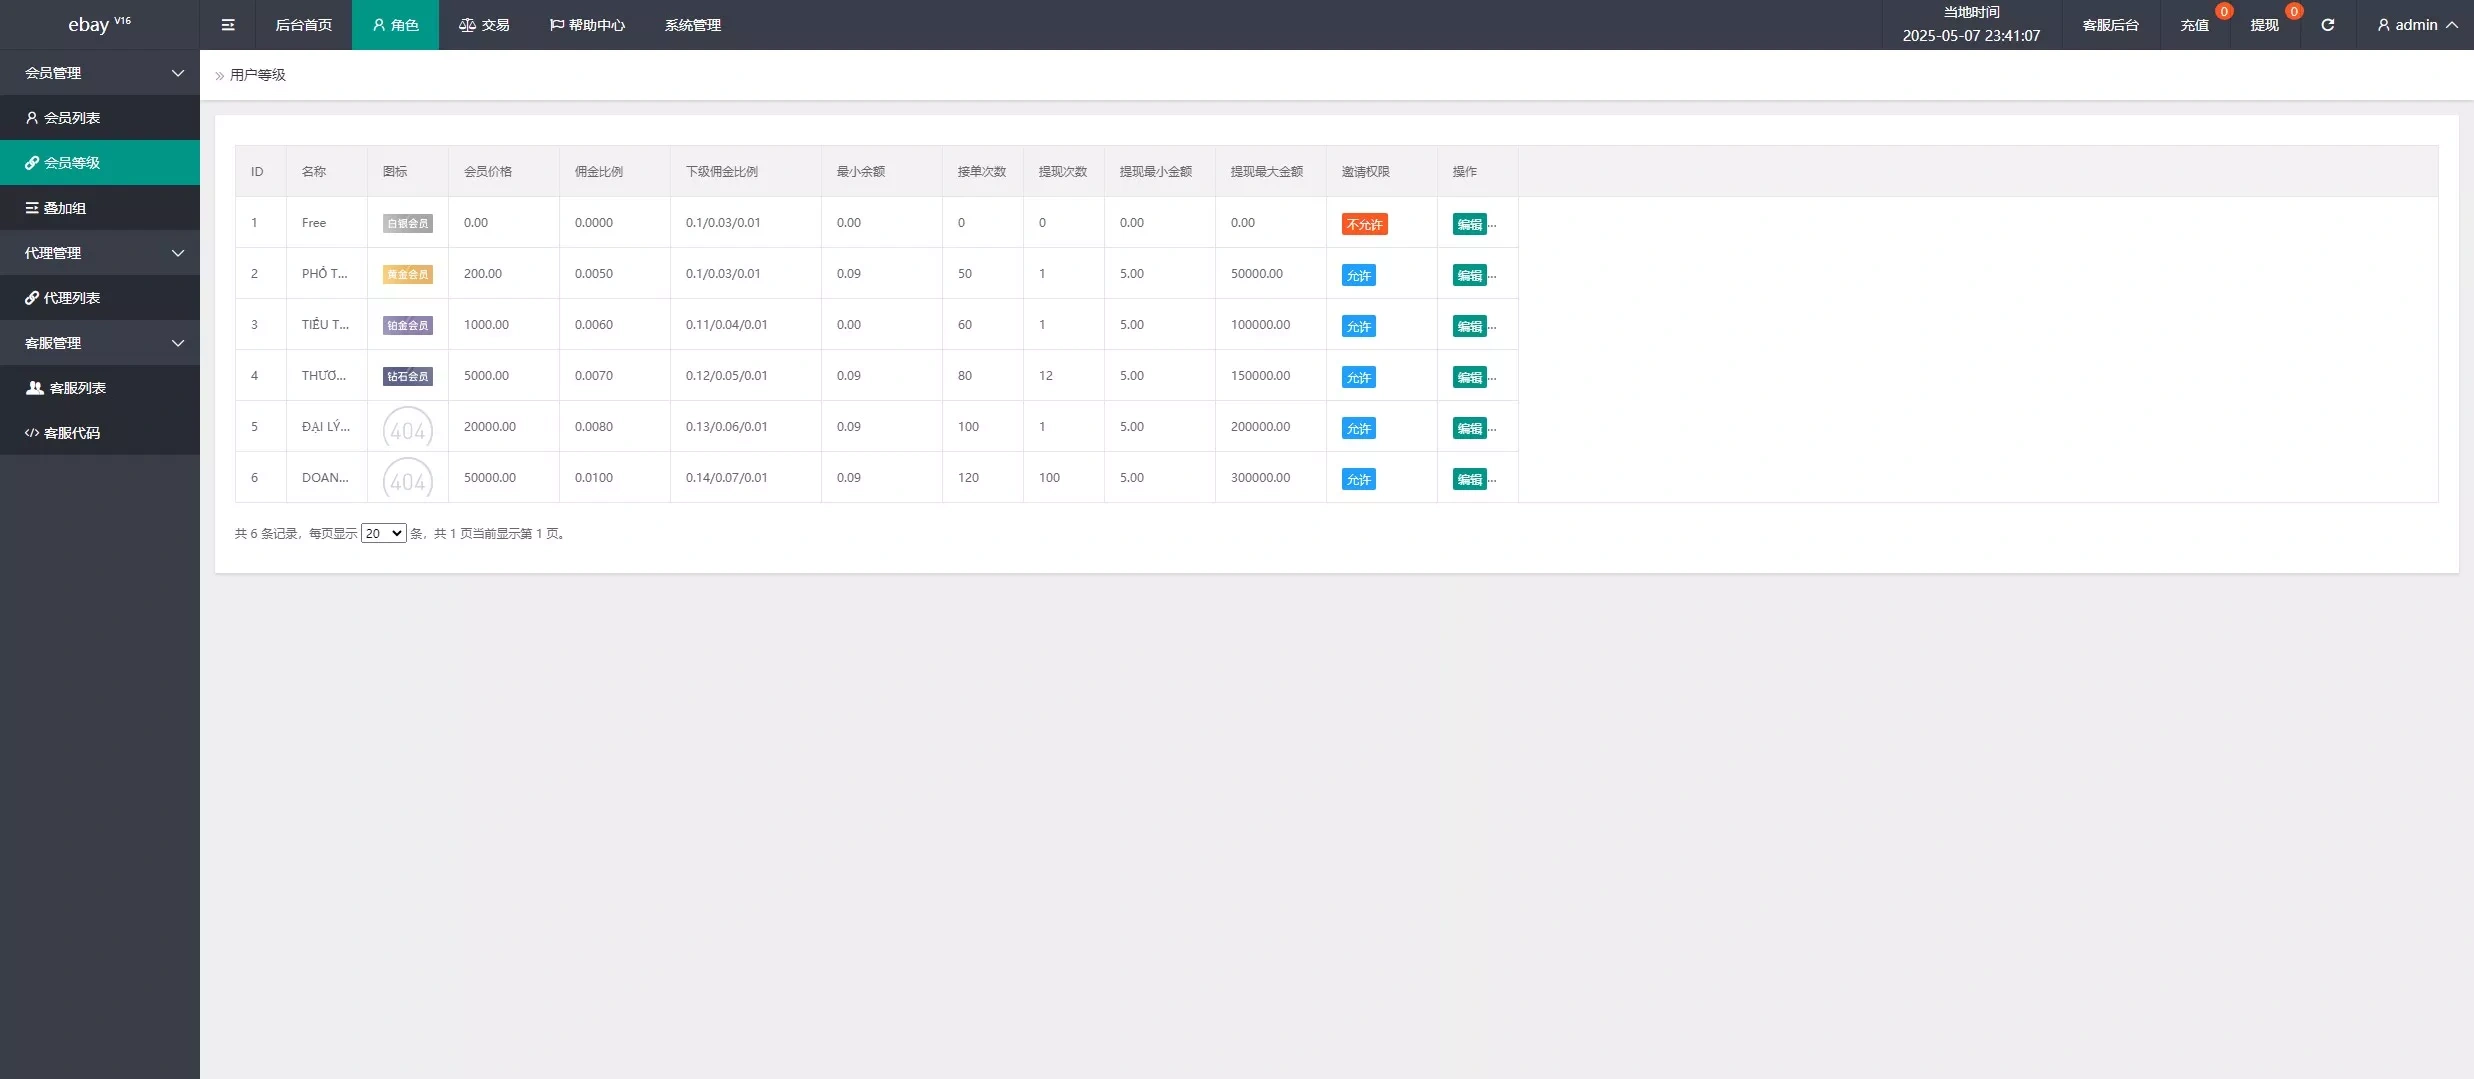Click the 黄金会员 badge icon in row 2

coord(408,275)
